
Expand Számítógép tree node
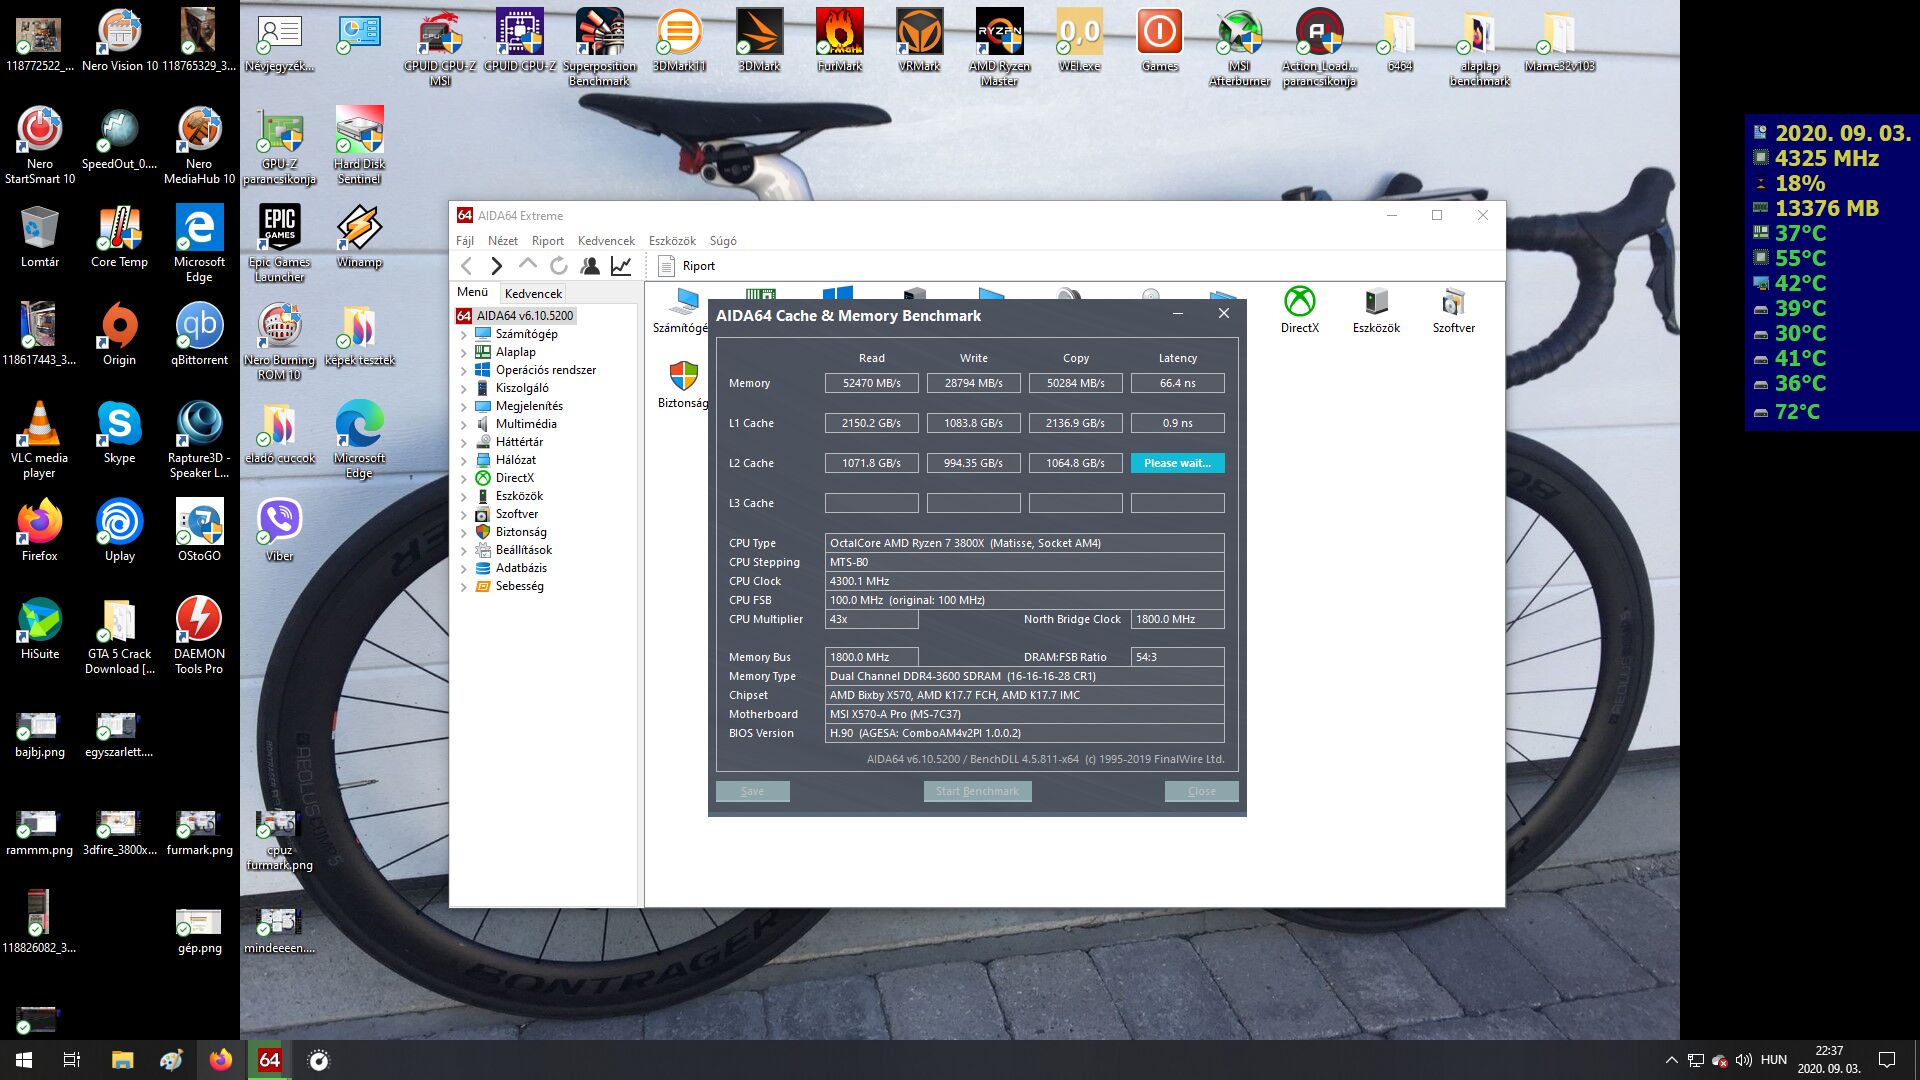pyautogui.click(x=463, y=335)
